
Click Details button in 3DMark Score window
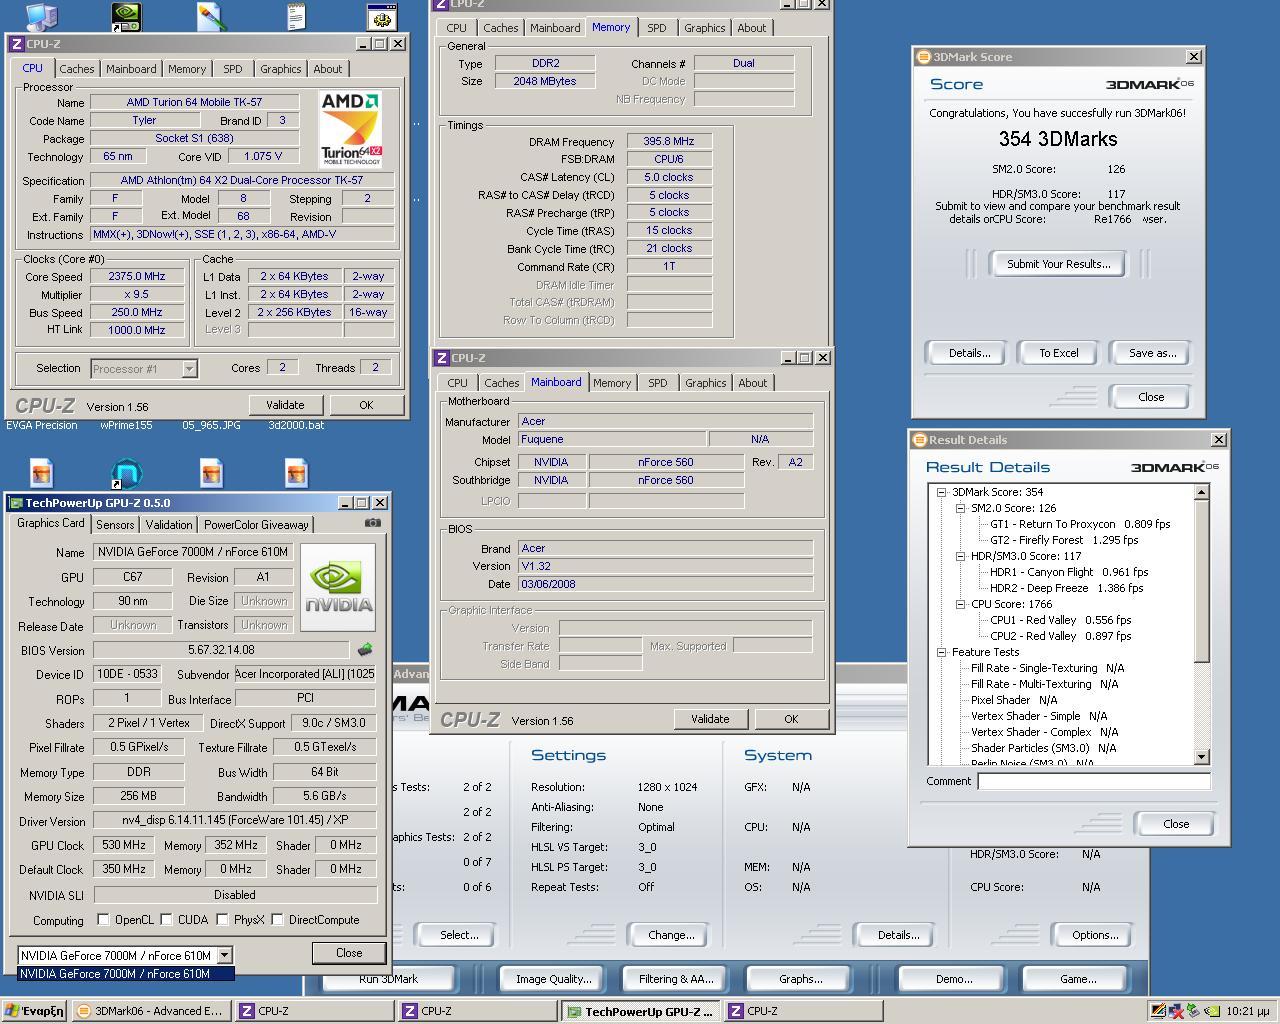pos(969,353)
